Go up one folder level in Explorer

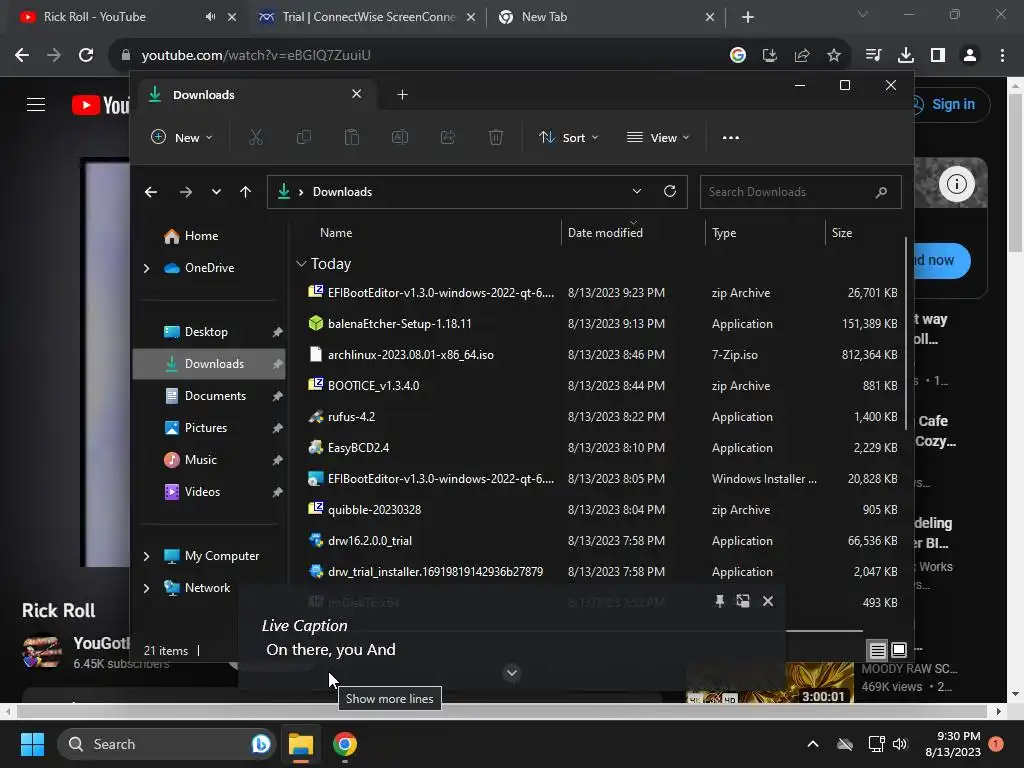tap(246, 192)
